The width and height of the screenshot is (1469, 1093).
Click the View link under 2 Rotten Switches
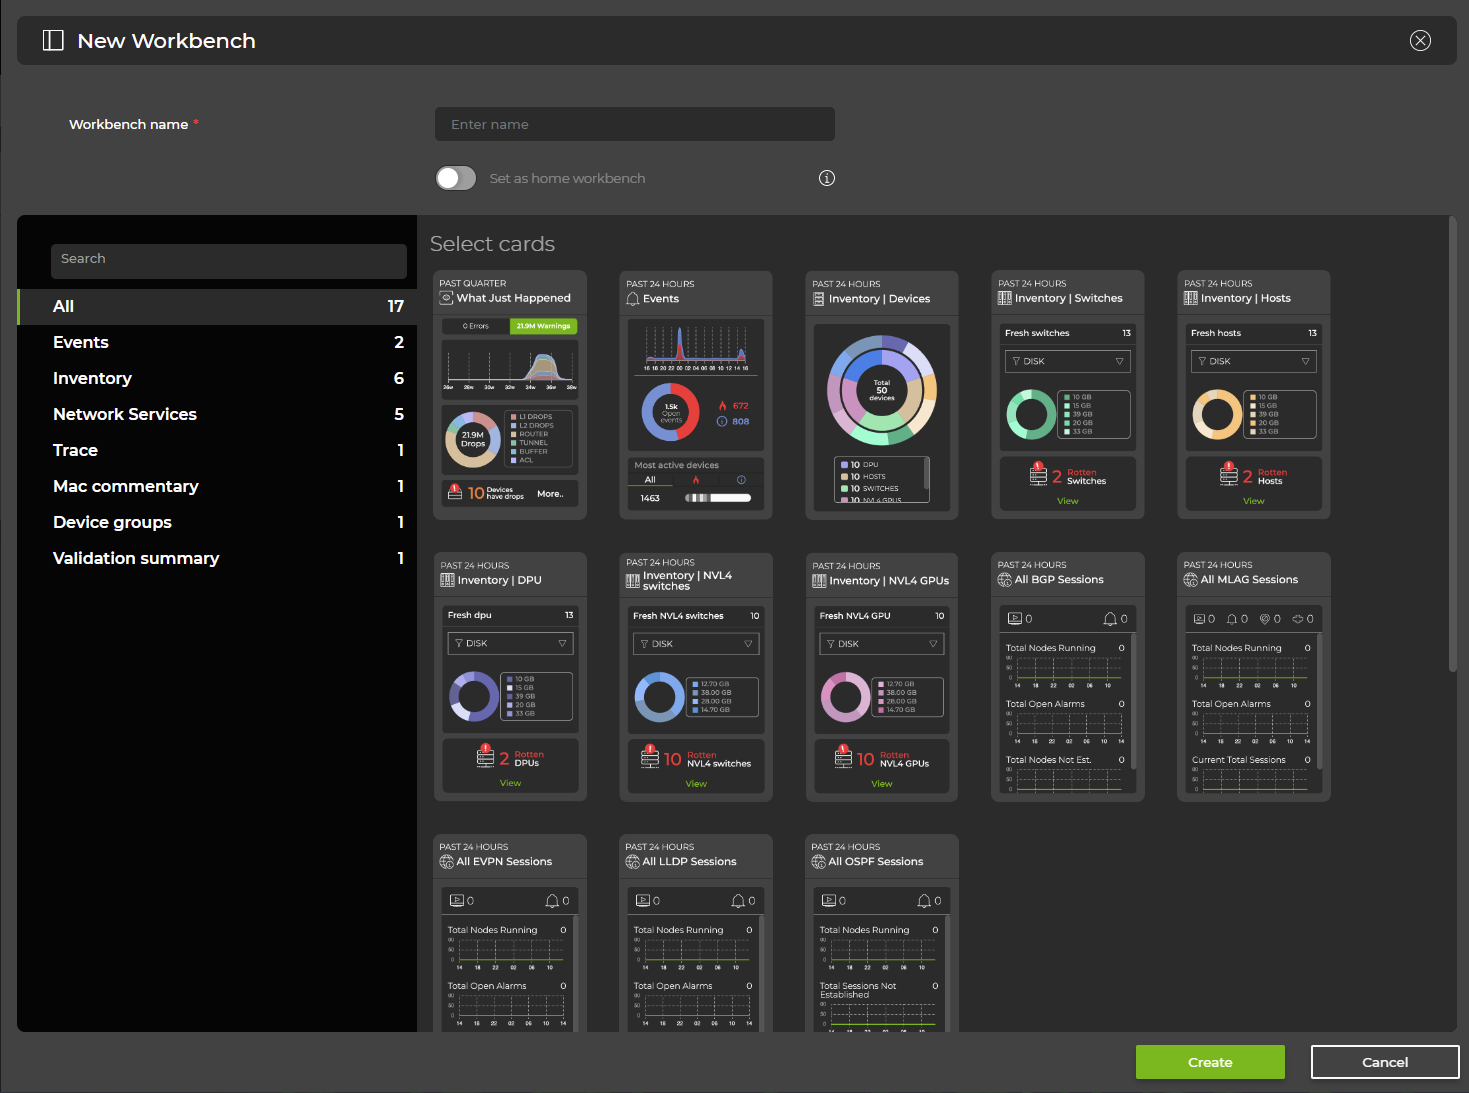click(1066, 500)
